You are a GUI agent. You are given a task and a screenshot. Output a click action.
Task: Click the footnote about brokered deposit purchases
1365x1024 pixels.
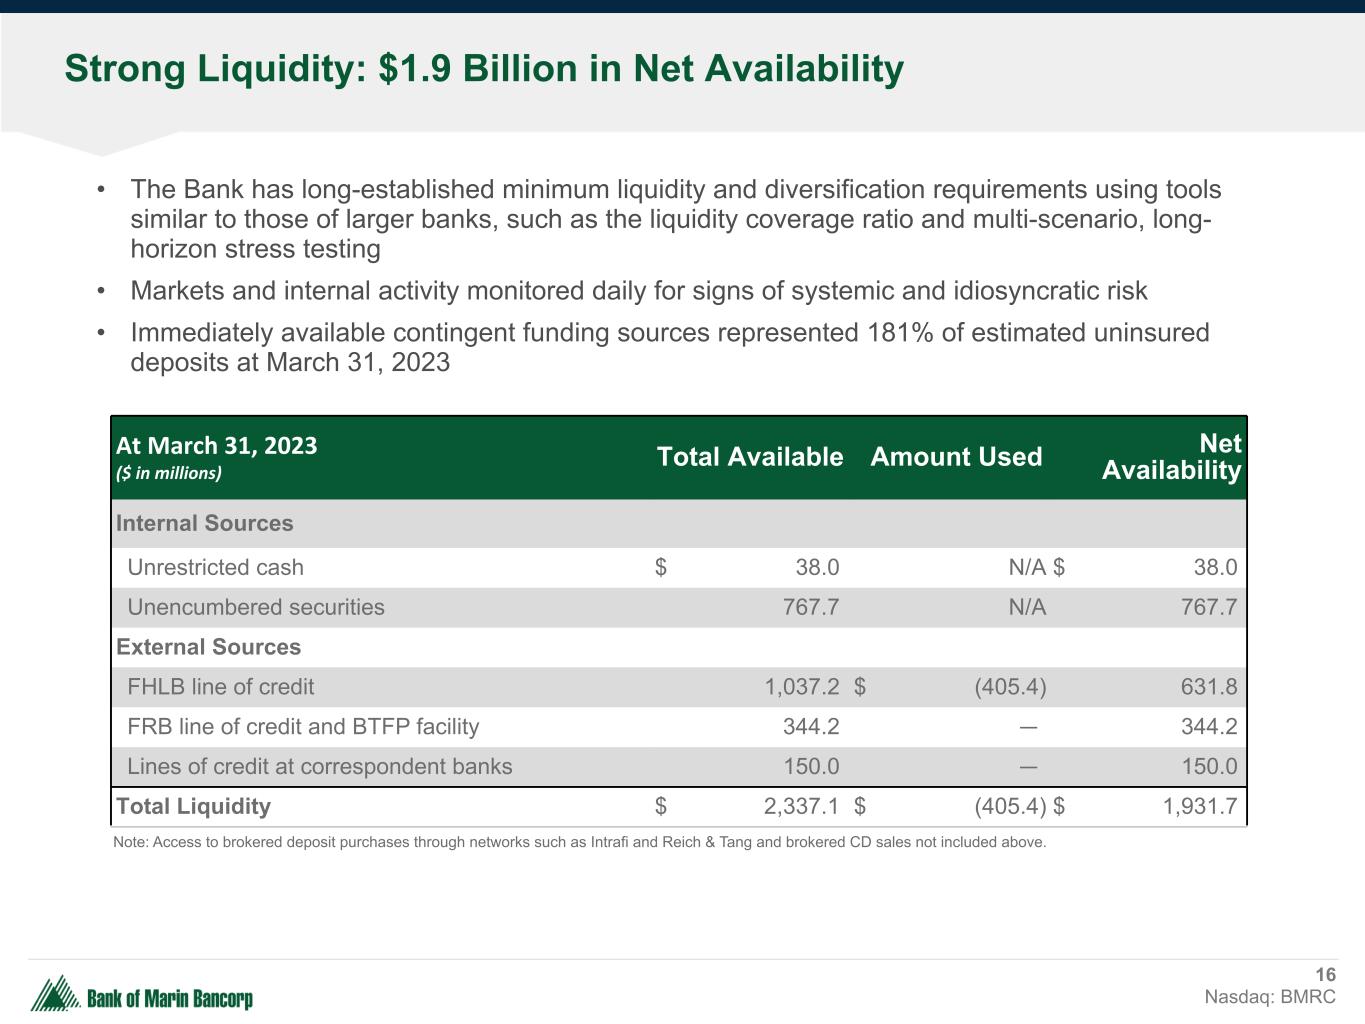pyautogui.click(x=579, y=842)
